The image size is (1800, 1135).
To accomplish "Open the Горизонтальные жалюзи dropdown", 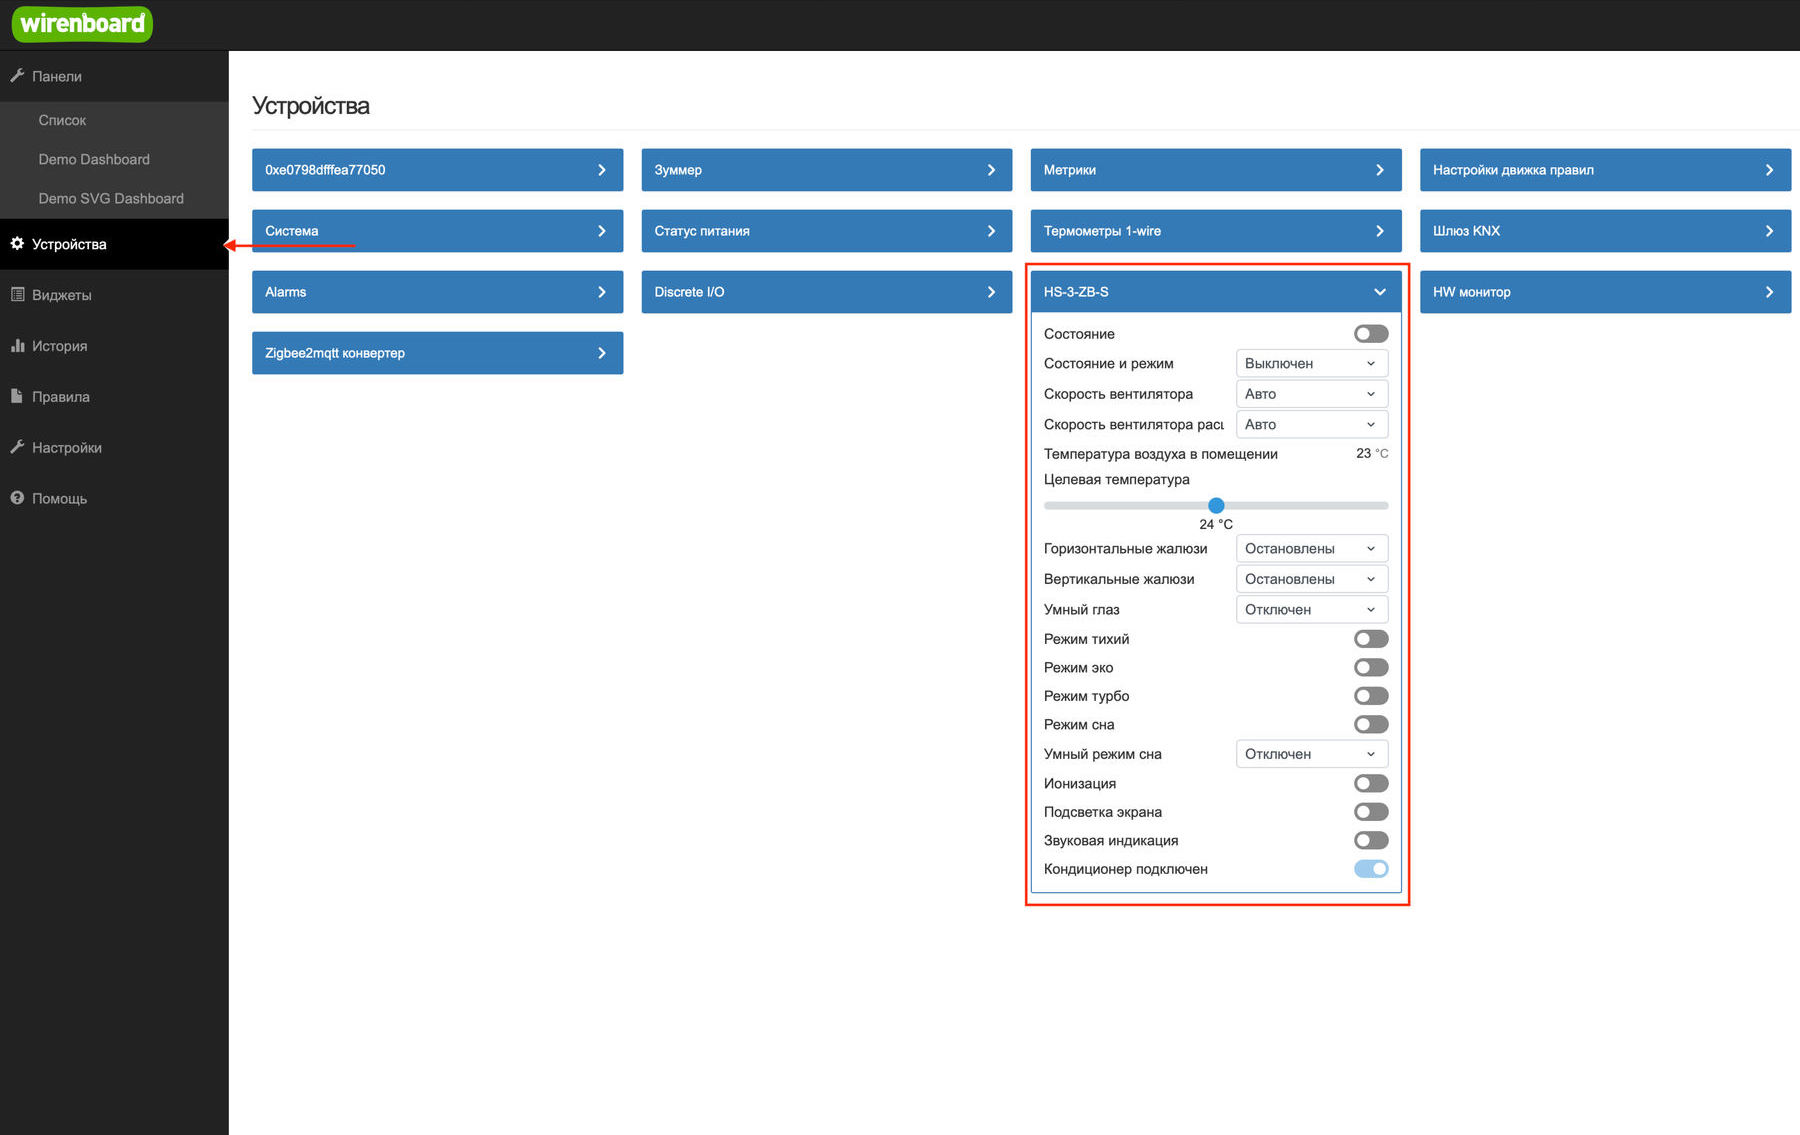I will pos(1311,549).
